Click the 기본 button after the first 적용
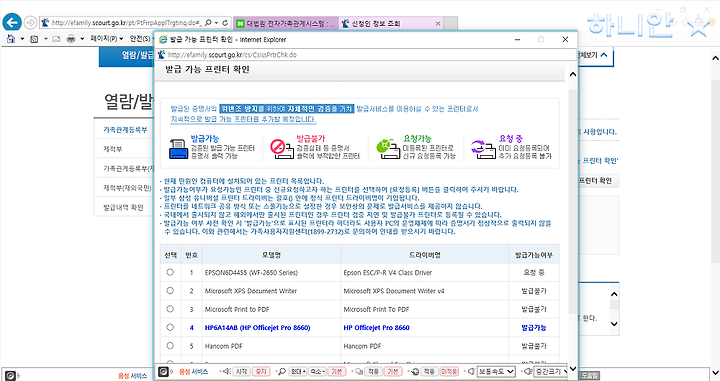This screenshot has width=720, height=381. [393, 371]
